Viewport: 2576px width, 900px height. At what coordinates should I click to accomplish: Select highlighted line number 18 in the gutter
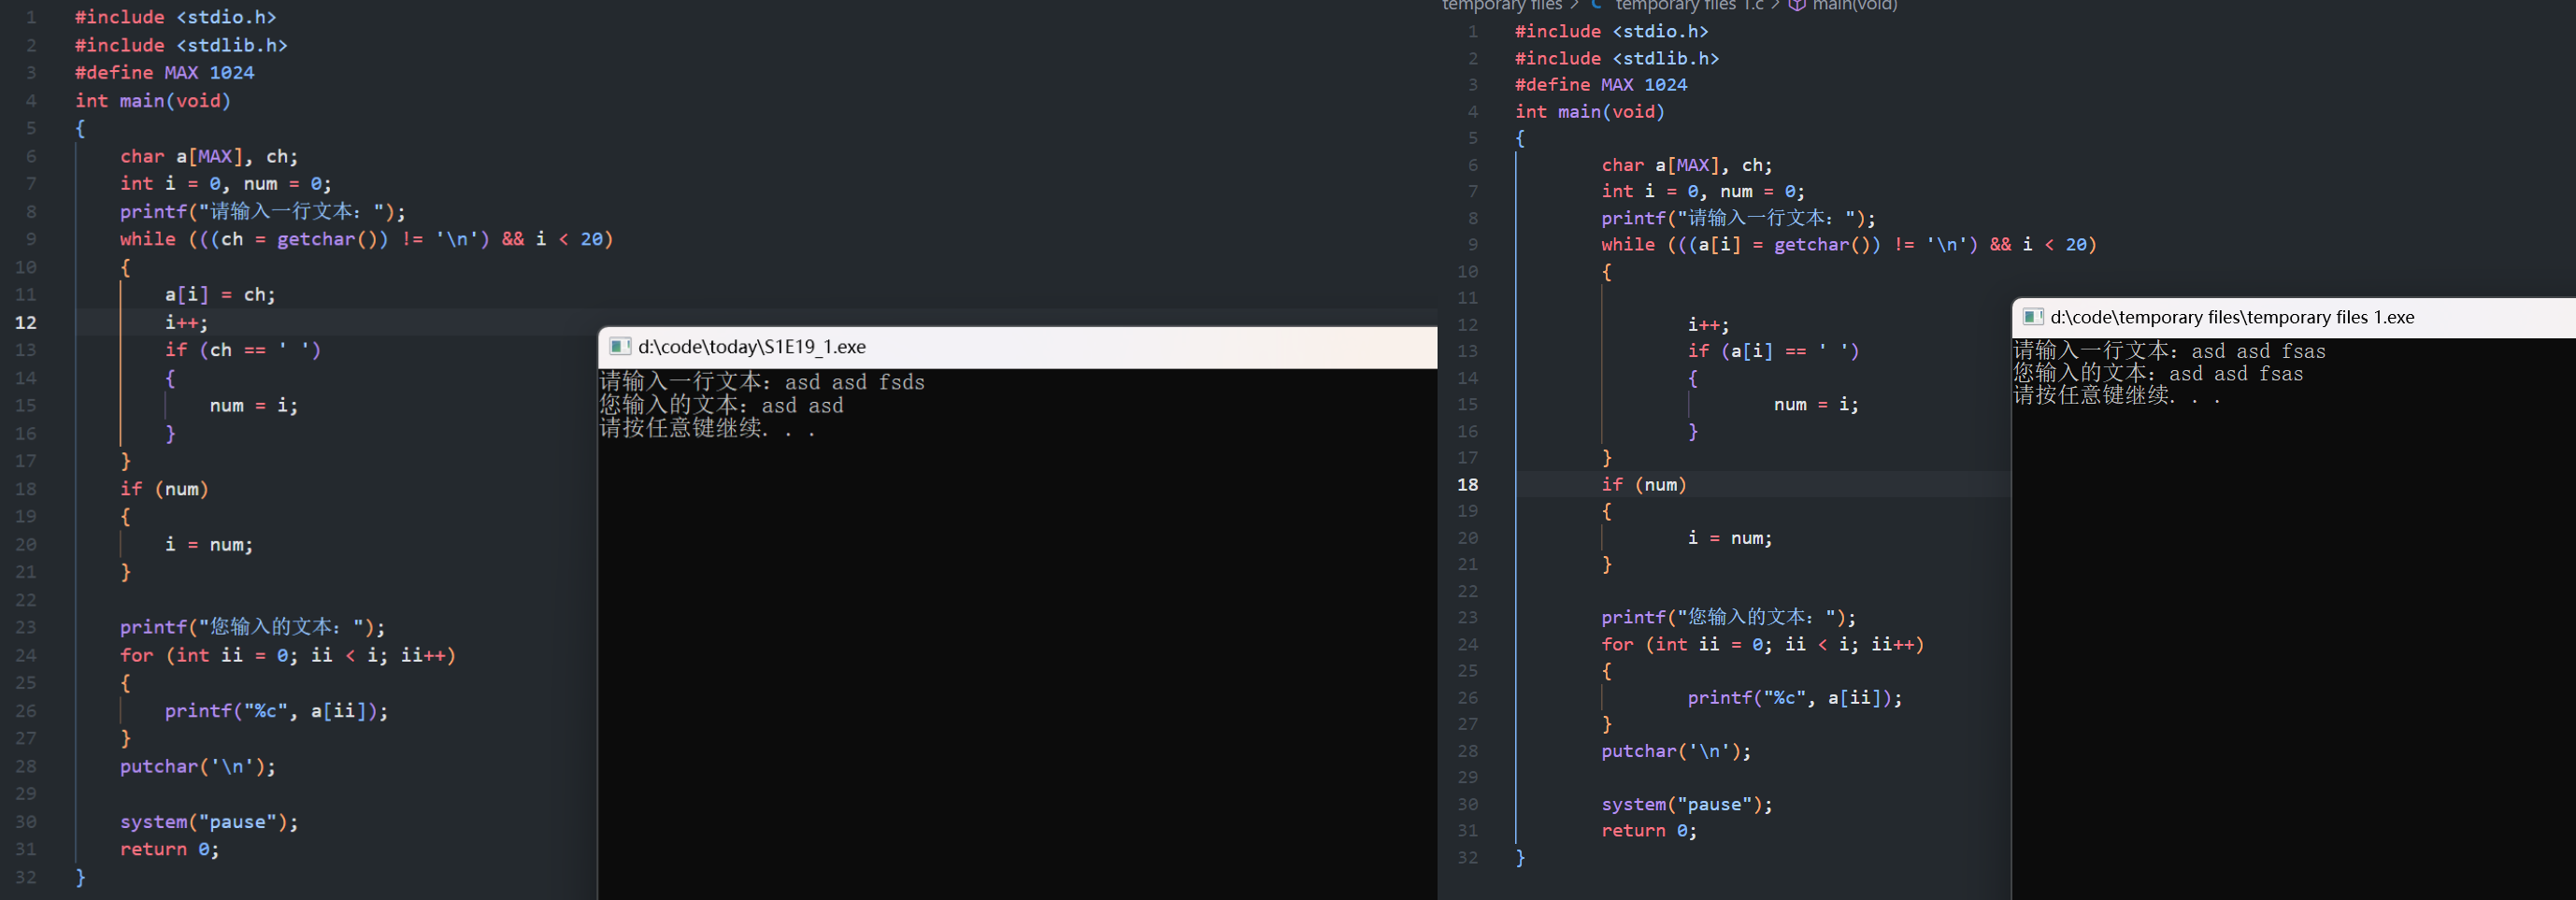coord(1467,484)
